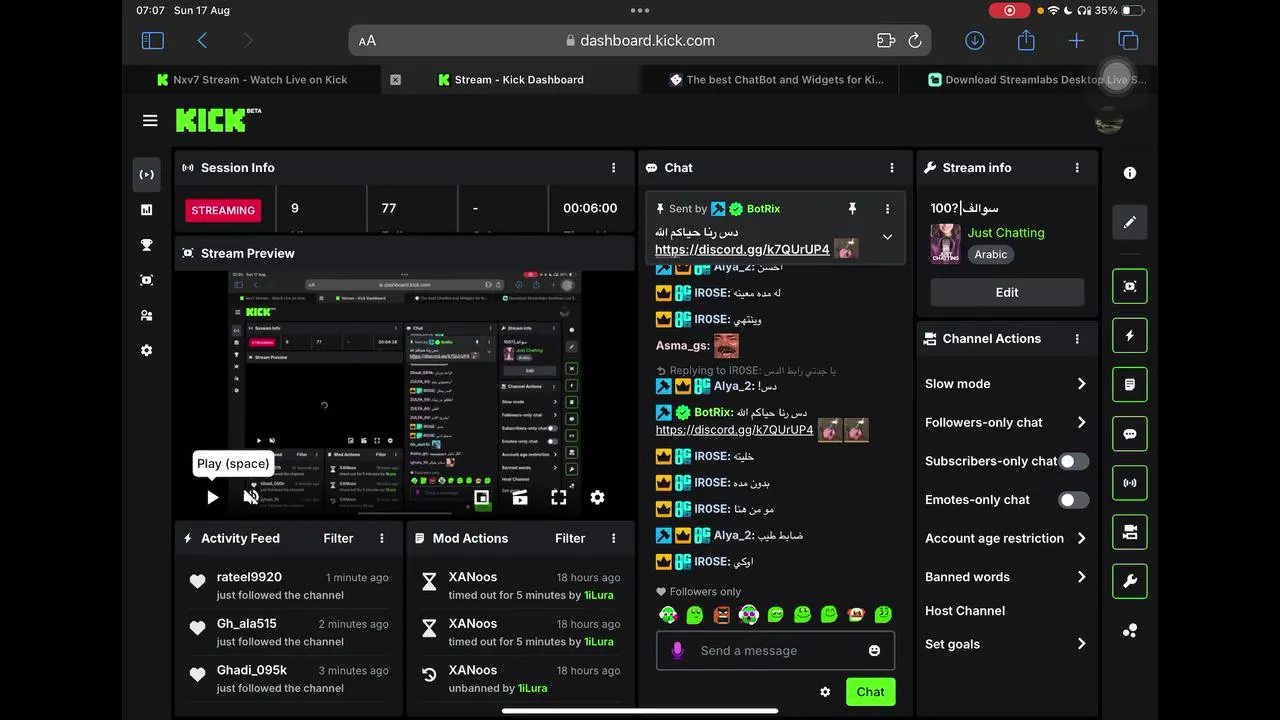This screenshot has height=720, width=1280.
Task: Open the trophy icon in the left sidebar
Action: 147,245
